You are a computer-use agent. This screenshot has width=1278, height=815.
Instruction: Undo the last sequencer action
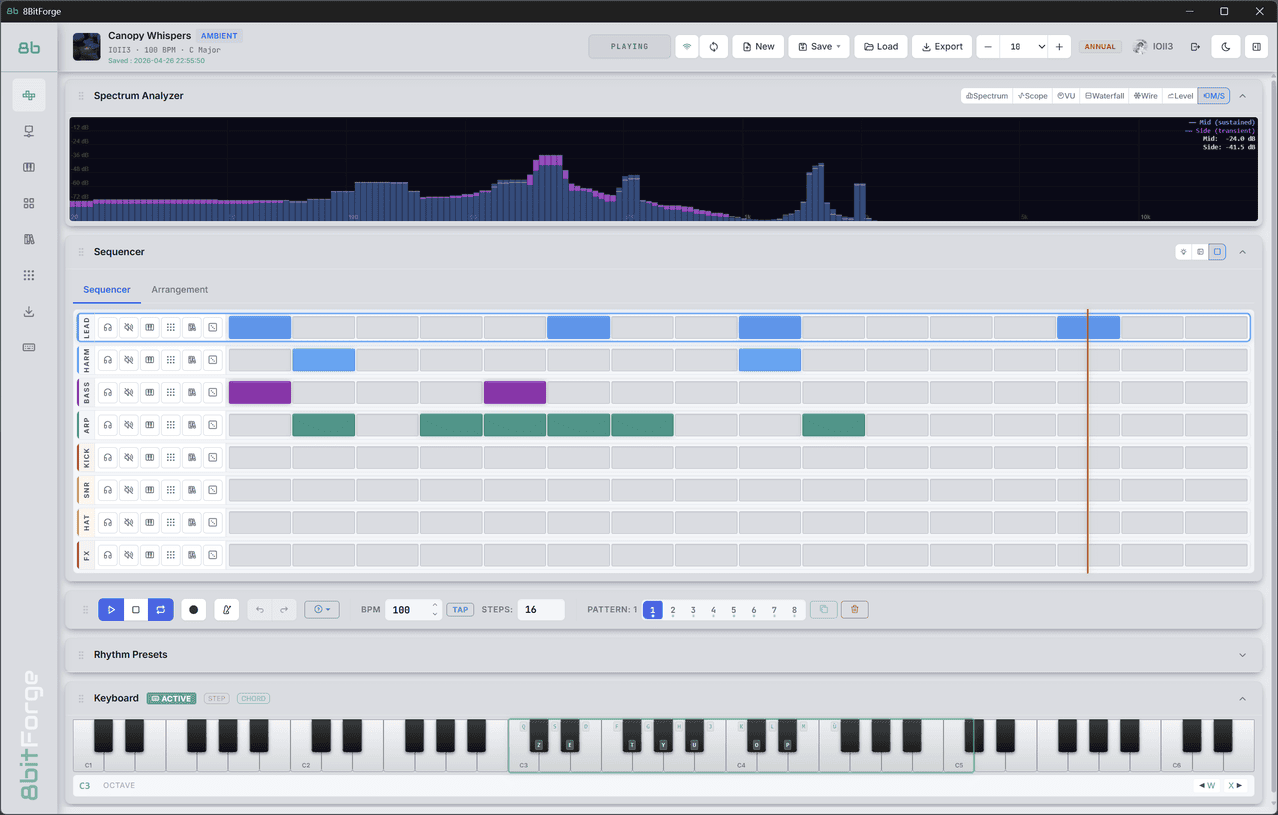260,609
